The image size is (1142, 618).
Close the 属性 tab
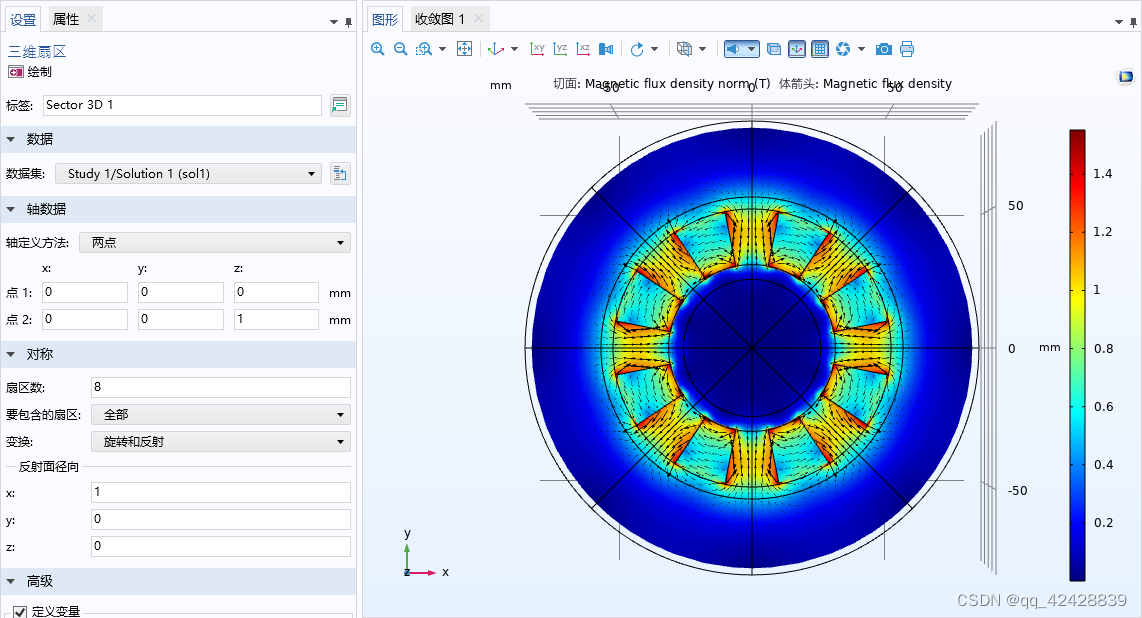(92, 18)
